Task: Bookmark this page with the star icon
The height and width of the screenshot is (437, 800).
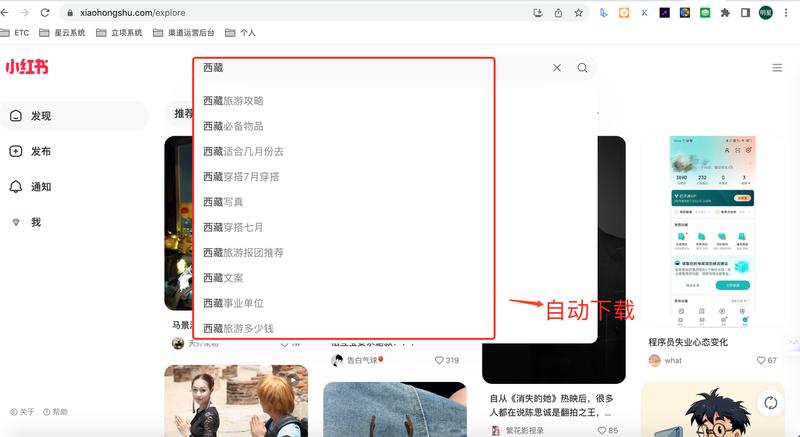Action: pyautogui.click(x=579, y=13)
